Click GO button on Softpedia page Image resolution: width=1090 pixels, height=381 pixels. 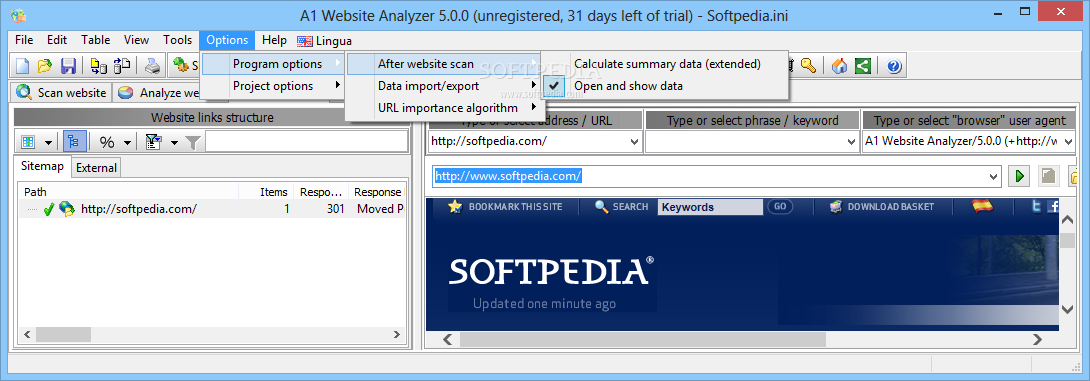pos(780,206)
